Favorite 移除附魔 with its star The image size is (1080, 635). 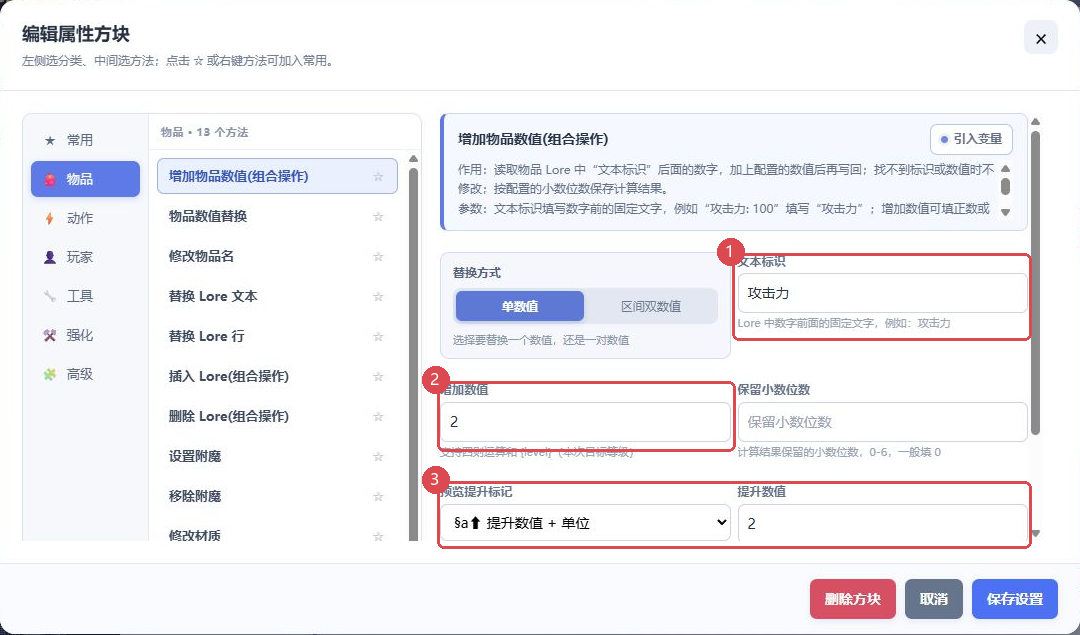coord(378,496)
